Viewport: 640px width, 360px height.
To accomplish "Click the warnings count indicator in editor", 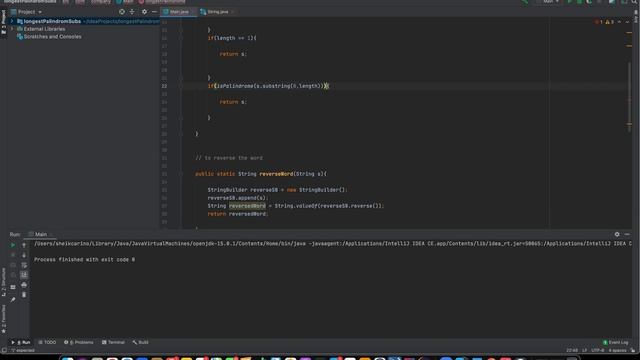I will pyautogui.click(x=609, y=22).
